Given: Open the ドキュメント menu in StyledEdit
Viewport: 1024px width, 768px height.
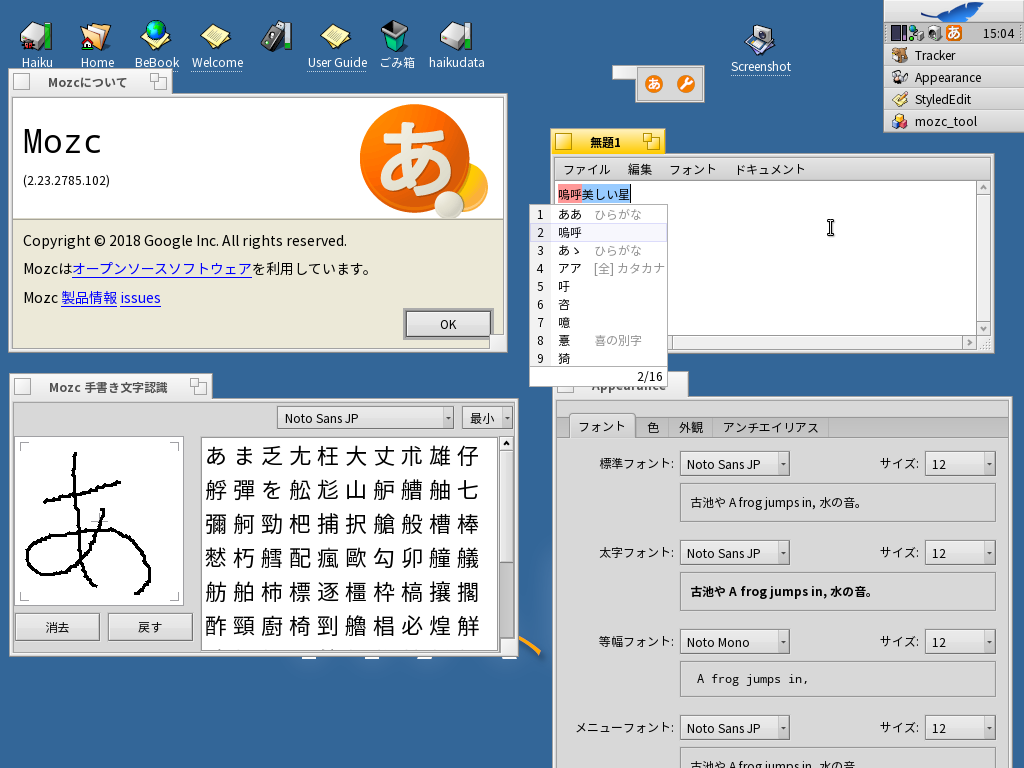Looking at the screenshot, I should coord(769,170).
